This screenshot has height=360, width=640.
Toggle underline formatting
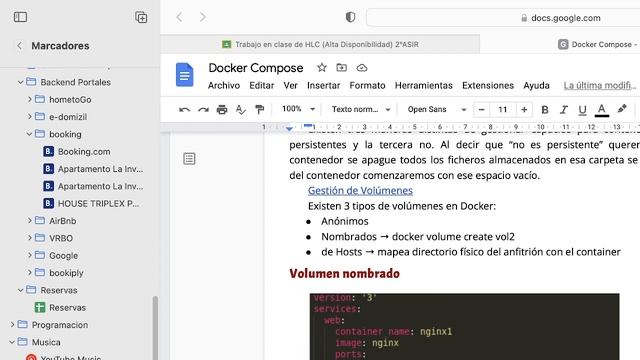(582, 109)
